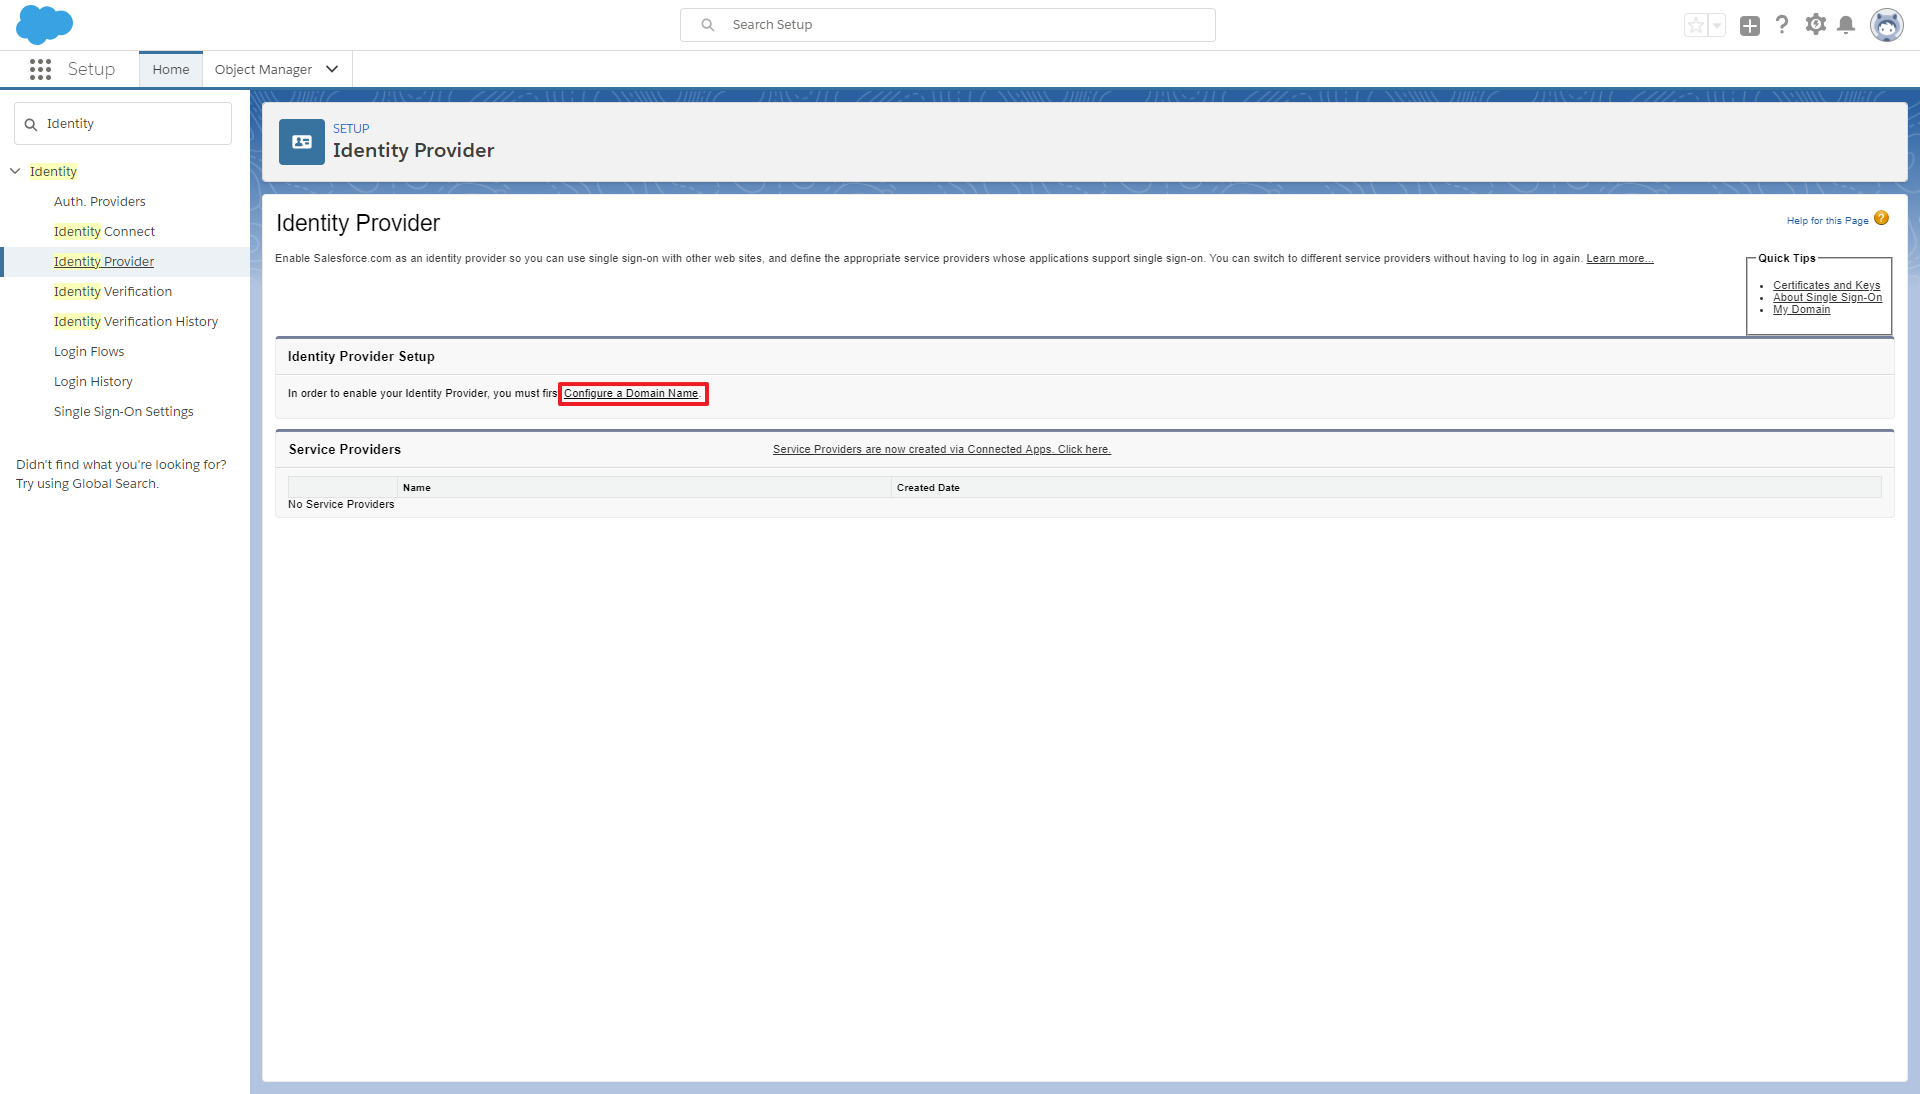Open the notifications bell
Image resolution: width=1920 pixels, height=1094 pixels.
click(x=1846, y=25)
